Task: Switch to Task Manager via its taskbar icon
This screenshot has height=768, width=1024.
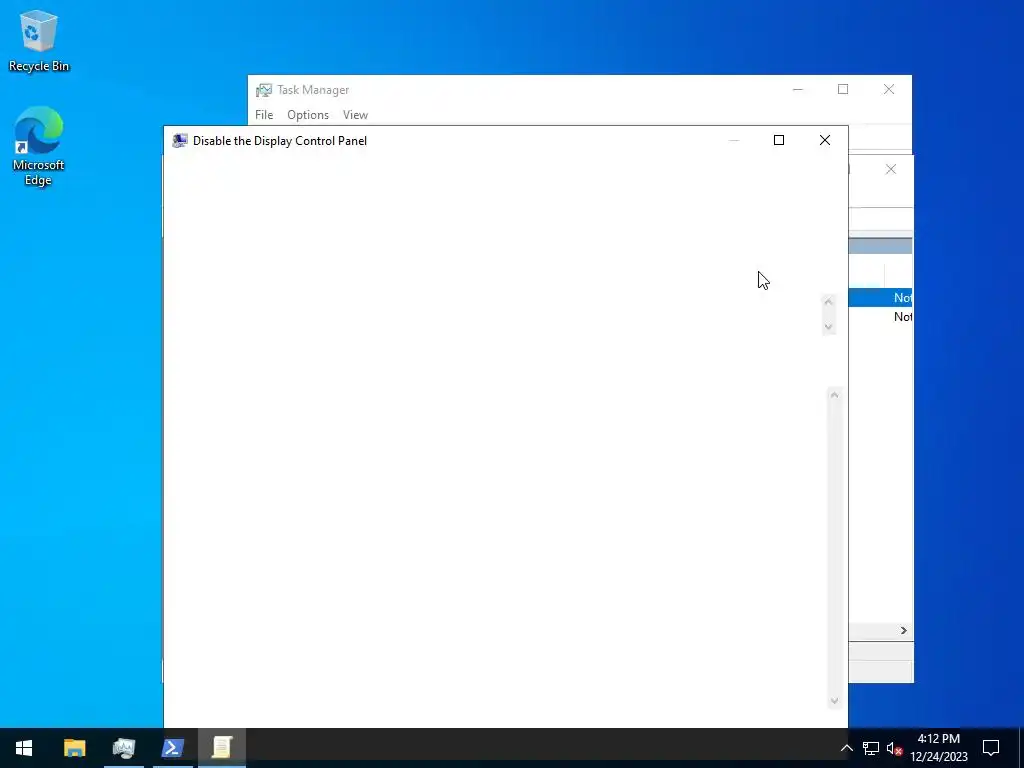Action: [x=123, y=748]
